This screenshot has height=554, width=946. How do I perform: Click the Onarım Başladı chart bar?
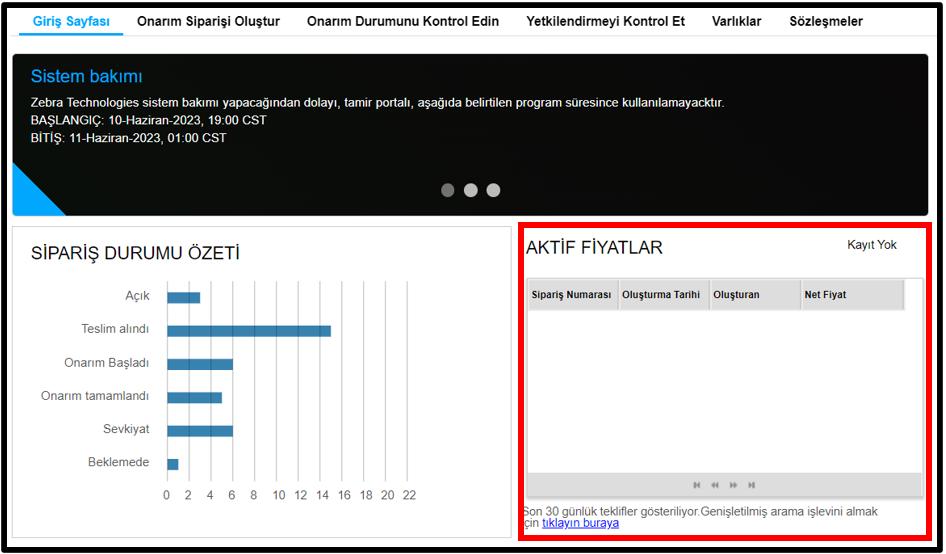click(200, 365)
